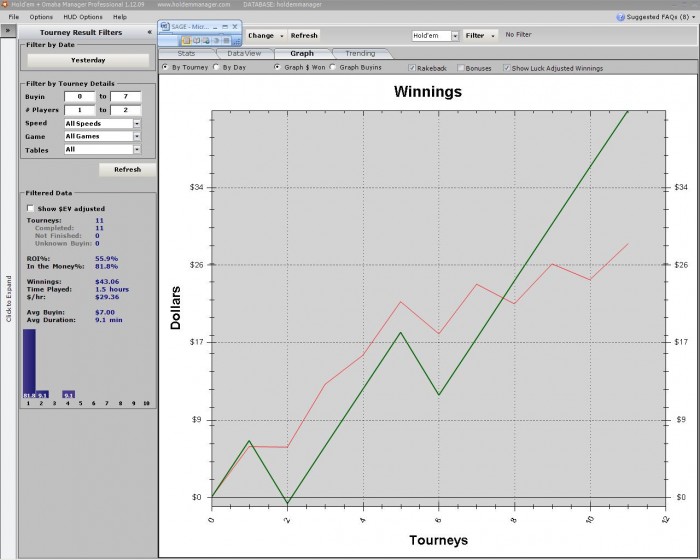Click the Word document icon in SAGE window
700x560 pixels.
coord(164,26)
